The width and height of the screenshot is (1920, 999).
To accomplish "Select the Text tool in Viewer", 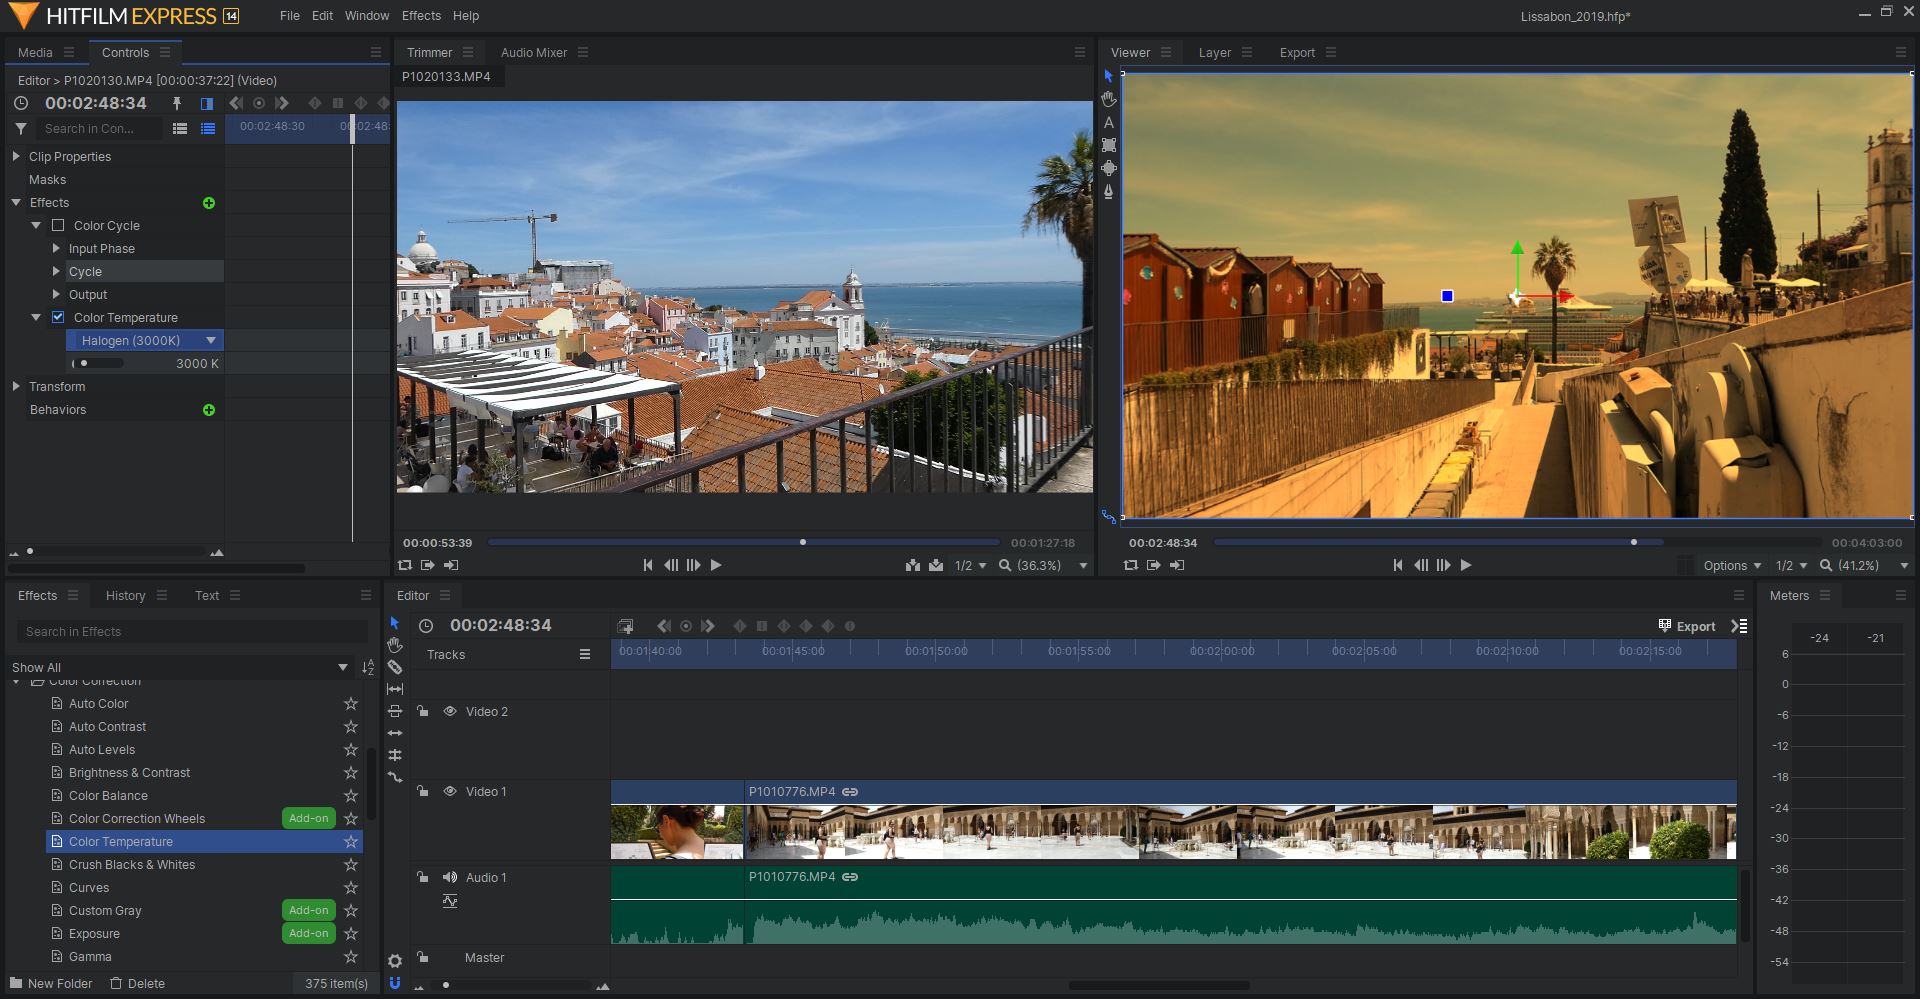I will 1108,122.
